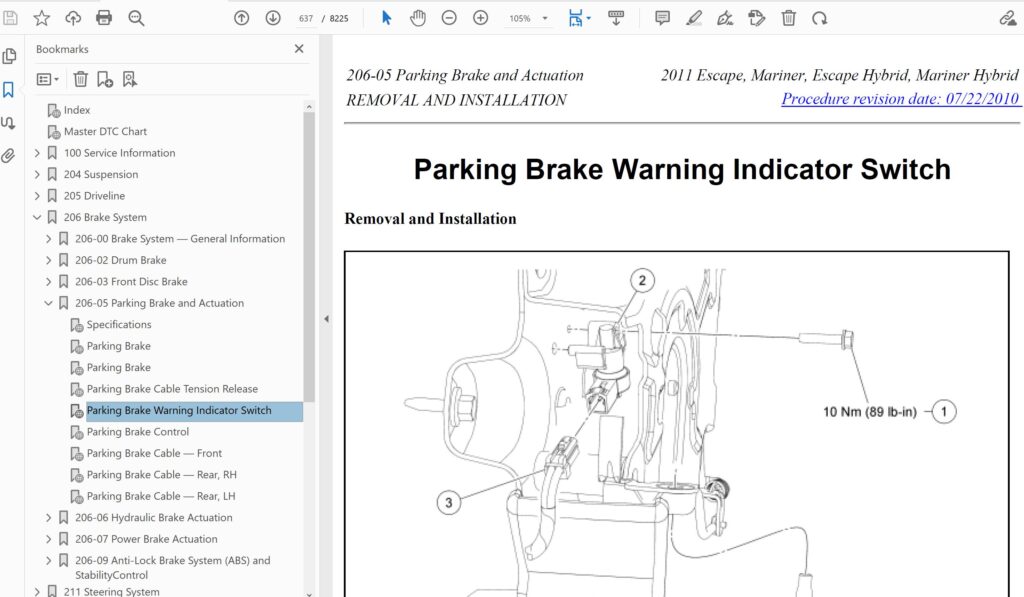Toggle the page thumbnails panel

(9, 56)
